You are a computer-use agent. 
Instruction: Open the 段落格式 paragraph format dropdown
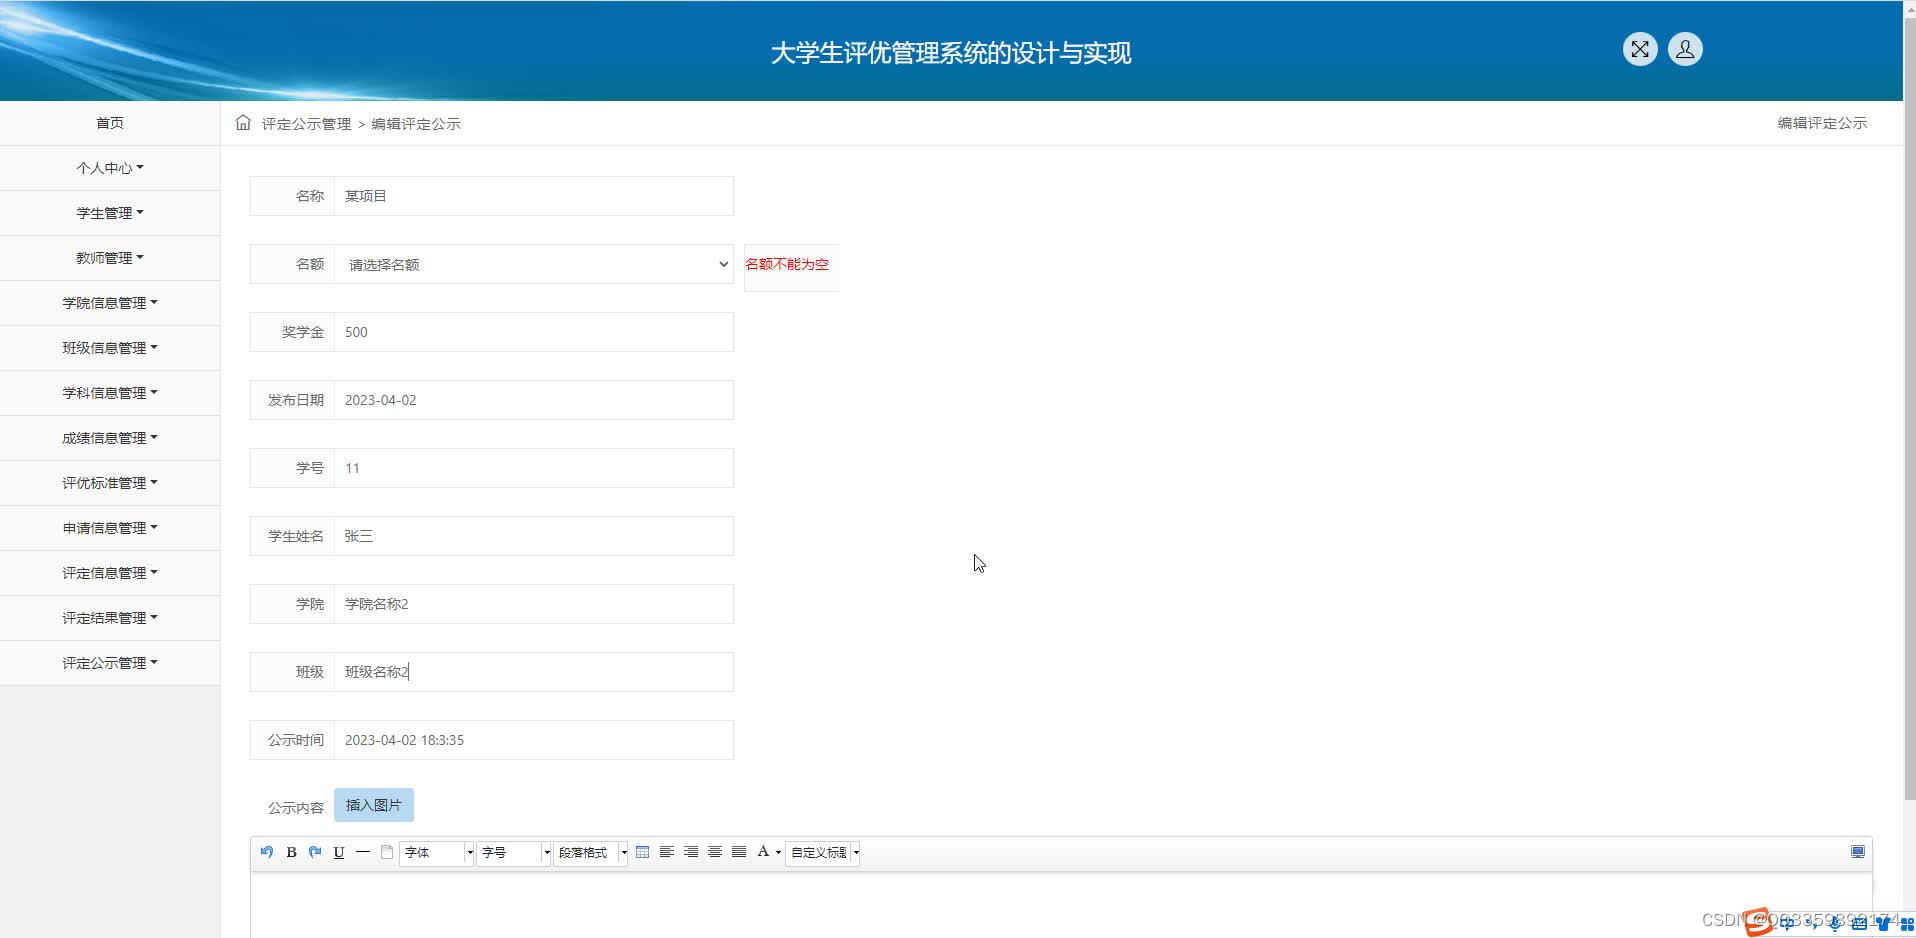[591, 852]
